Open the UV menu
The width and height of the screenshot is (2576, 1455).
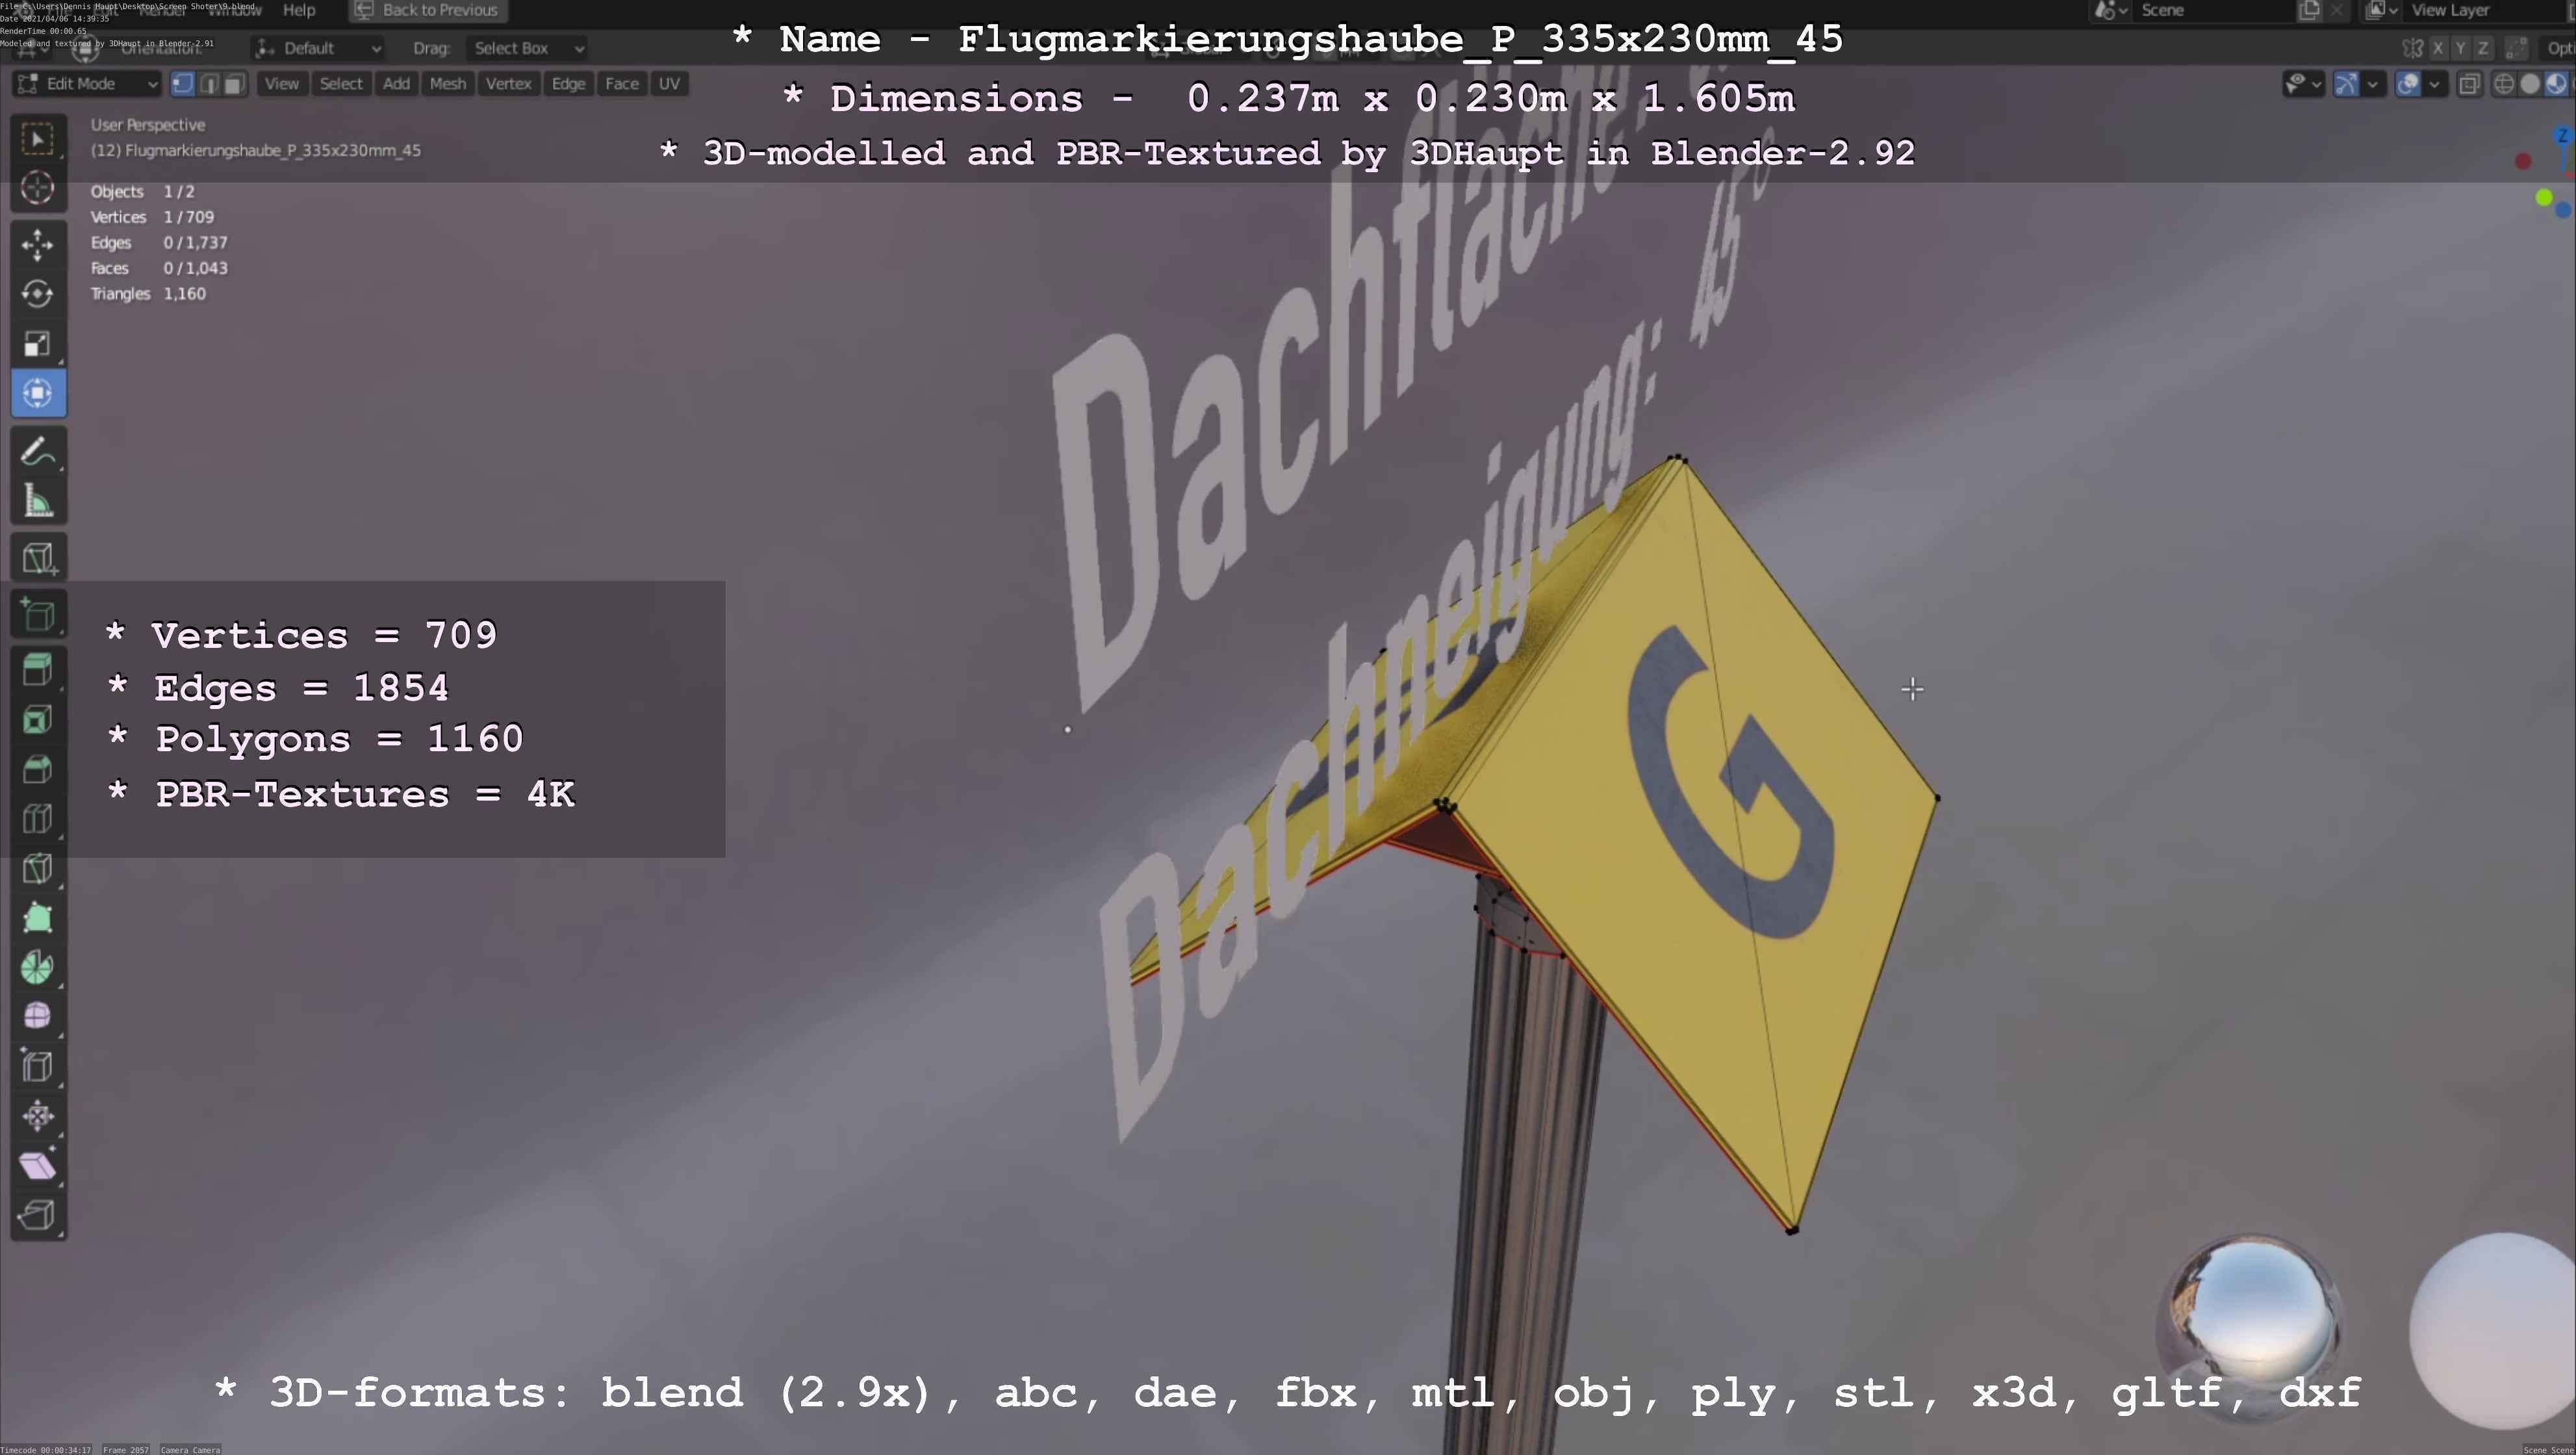[669, 84]
